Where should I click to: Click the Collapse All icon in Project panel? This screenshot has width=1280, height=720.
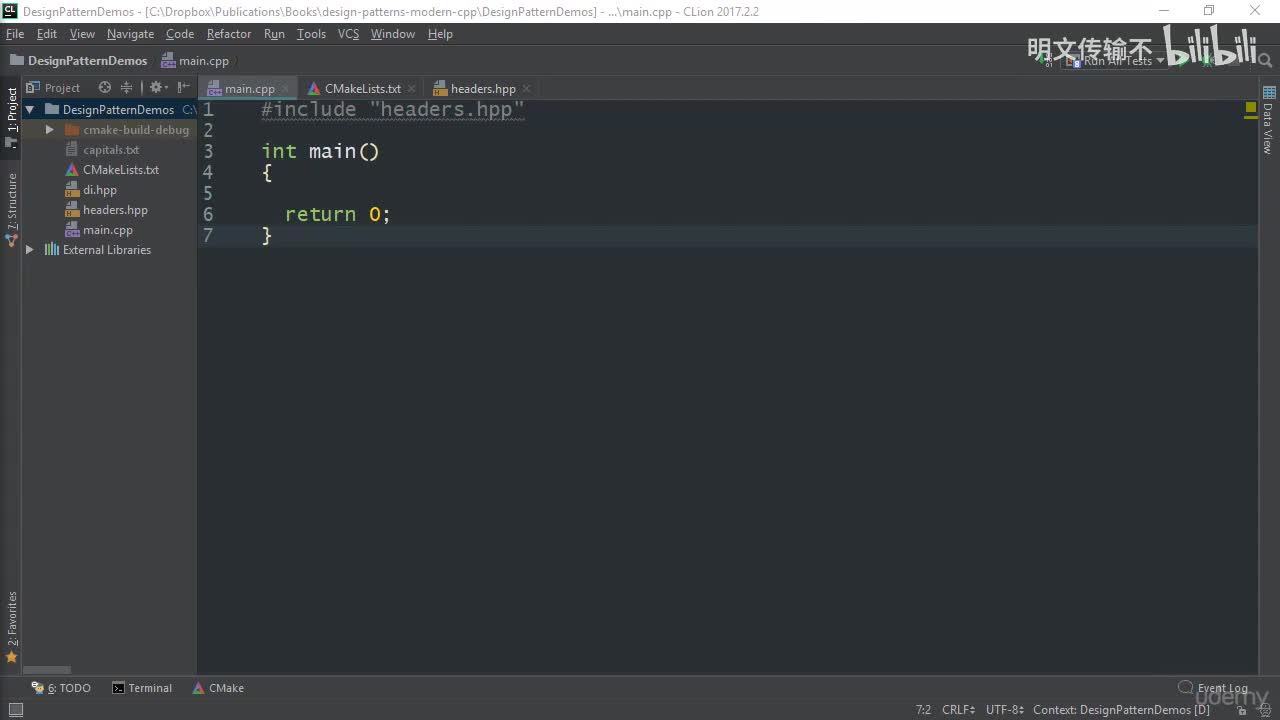pos(126,88)
